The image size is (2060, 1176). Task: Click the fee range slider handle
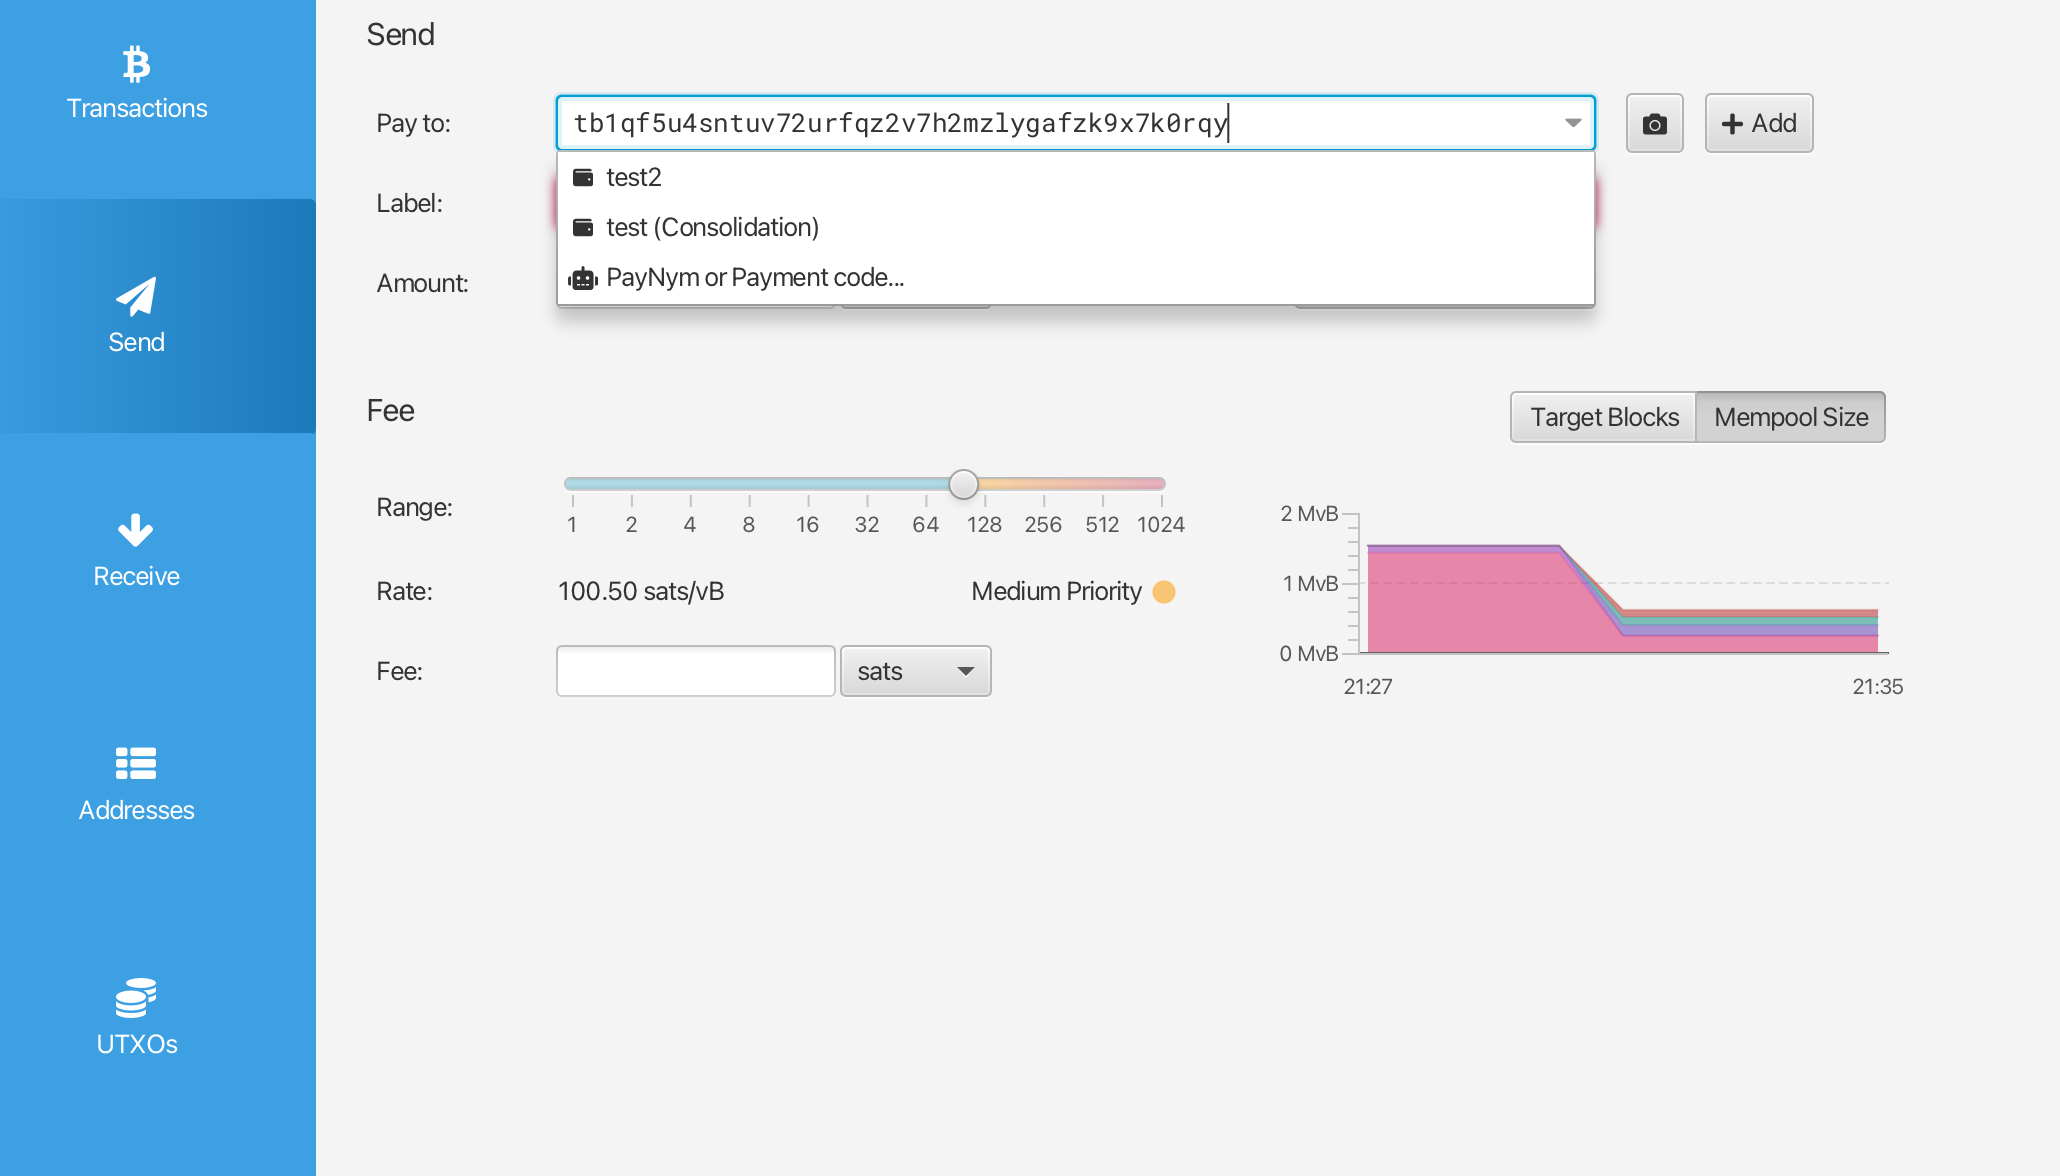pyautogui.click(x=963, y=485)
